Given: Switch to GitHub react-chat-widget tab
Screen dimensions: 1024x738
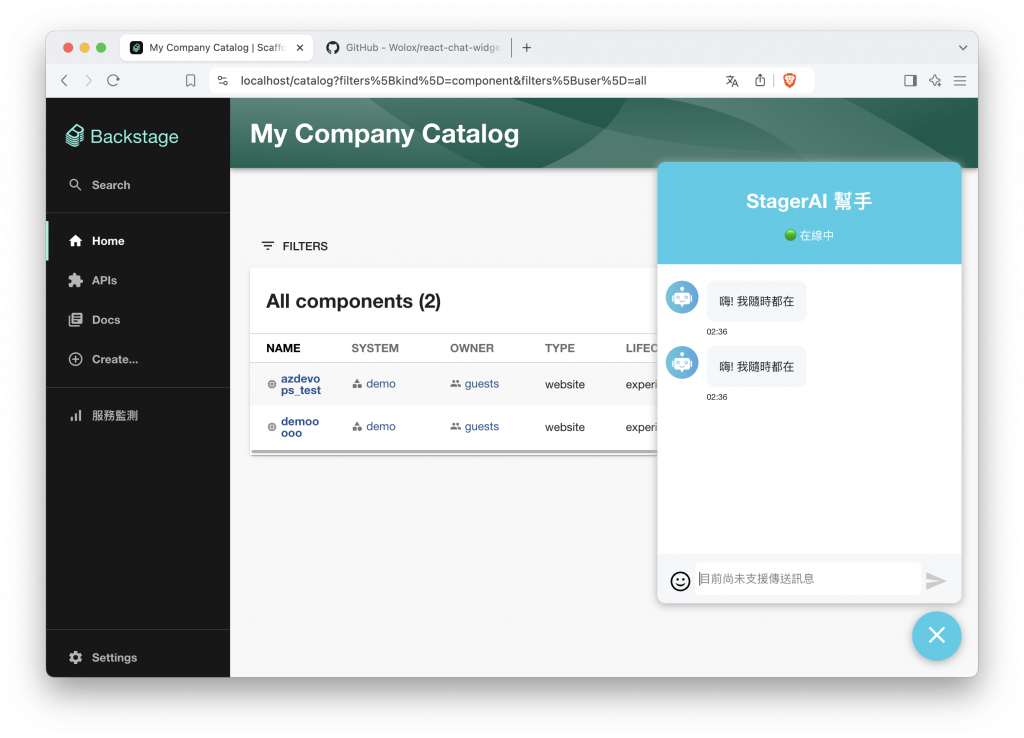Looking at the screenshot, I should coord(414,48).
